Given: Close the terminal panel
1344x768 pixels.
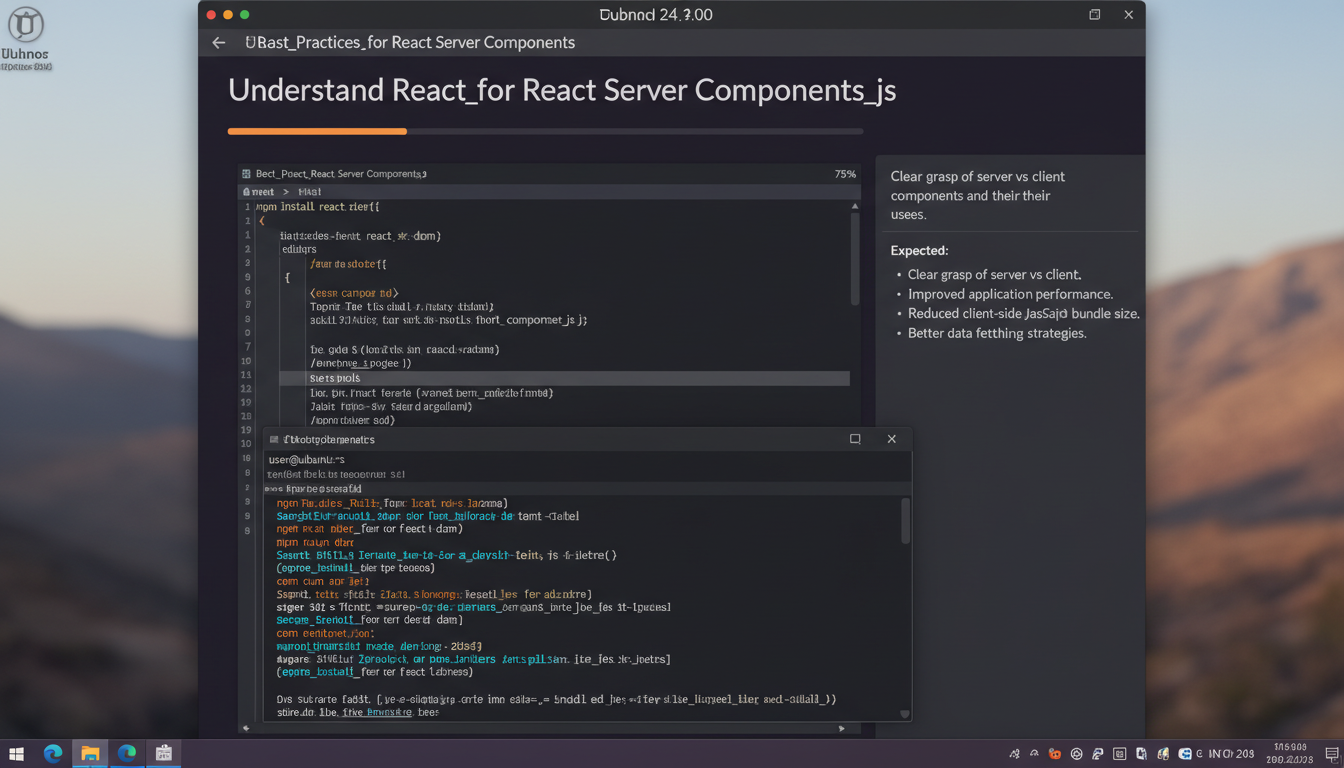Looking at the screenshot, I should point(892,439).
